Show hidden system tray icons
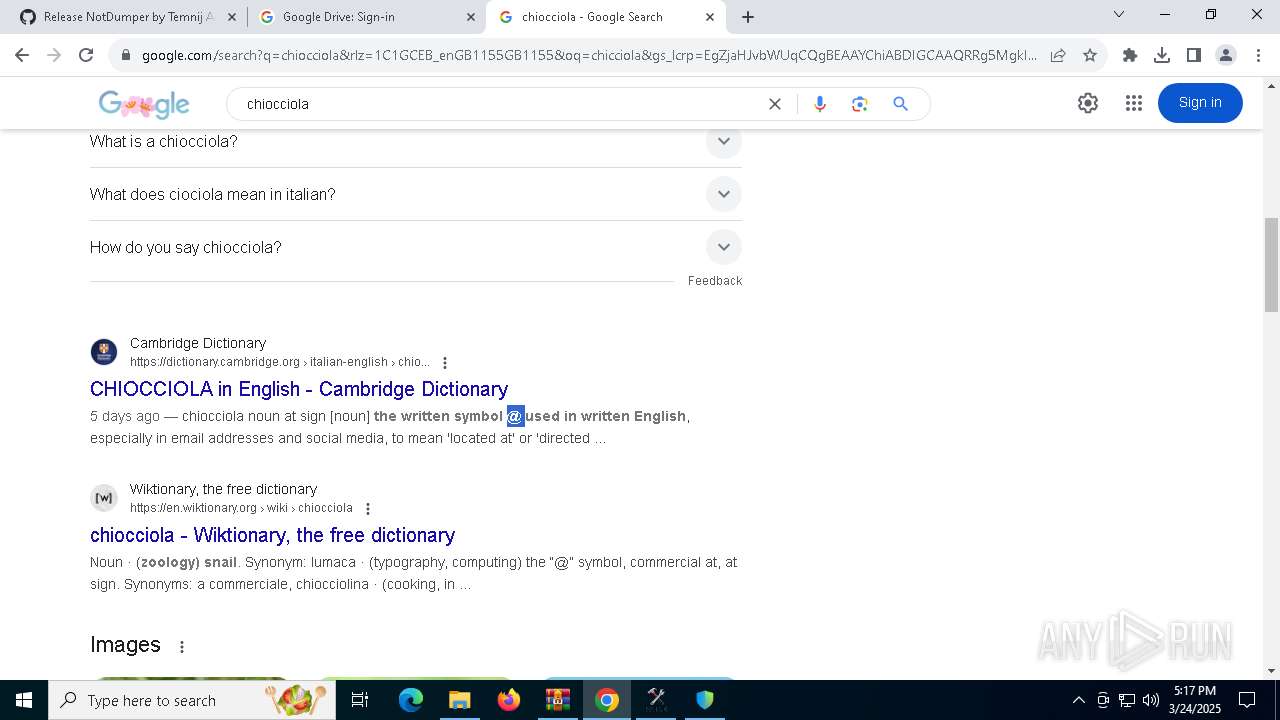Viewport: 1280px width, 720px height. click(x=1078, y=700)
